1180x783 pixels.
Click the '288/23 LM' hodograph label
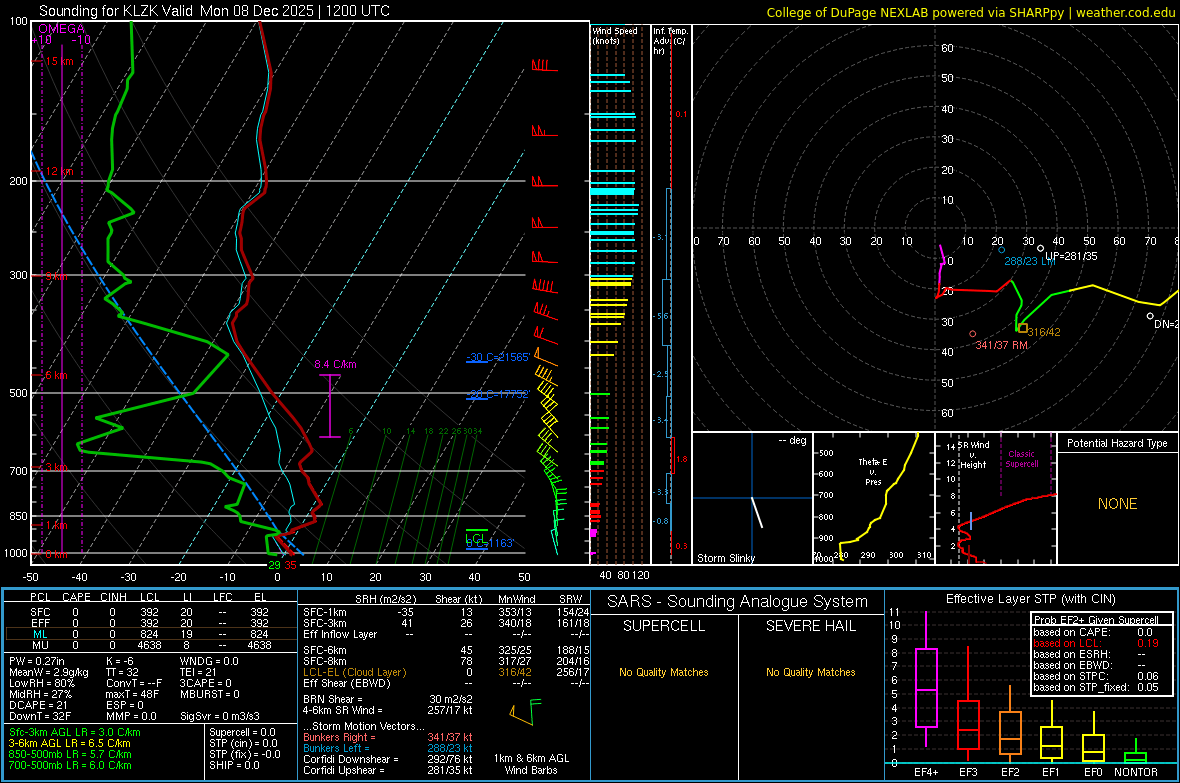(1031, 260)
